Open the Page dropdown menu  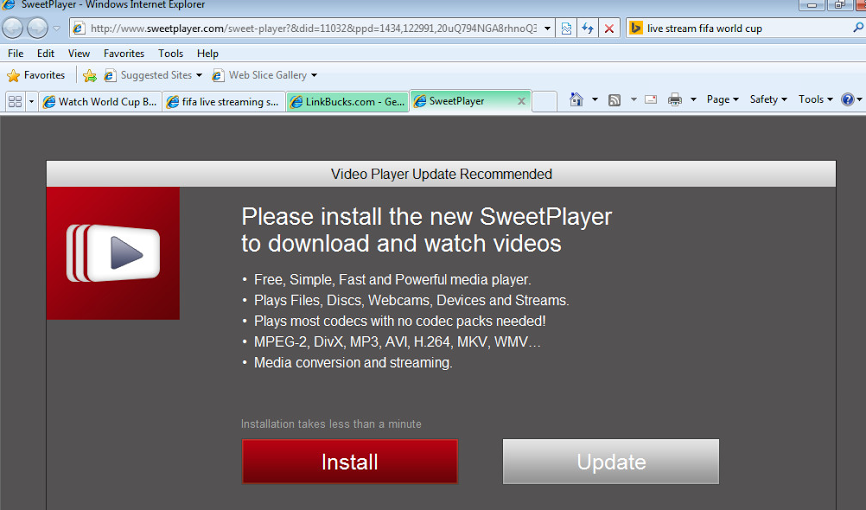722,100
